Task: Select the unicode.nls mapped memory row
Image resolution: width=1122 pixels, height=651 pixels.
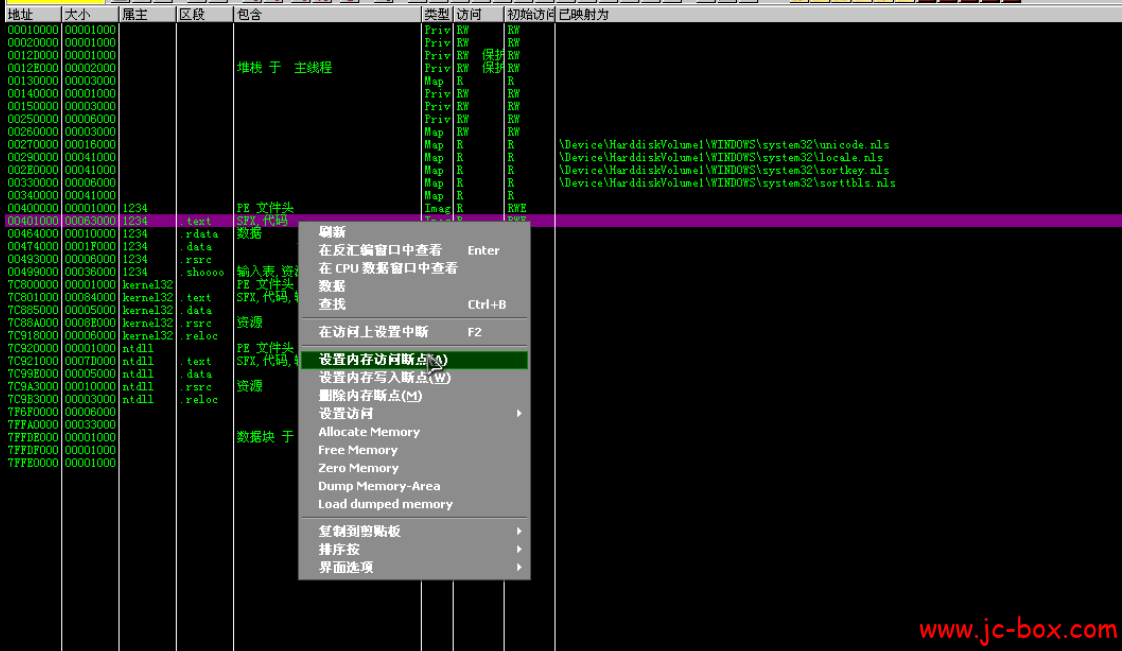Action: tap(724, 145)
